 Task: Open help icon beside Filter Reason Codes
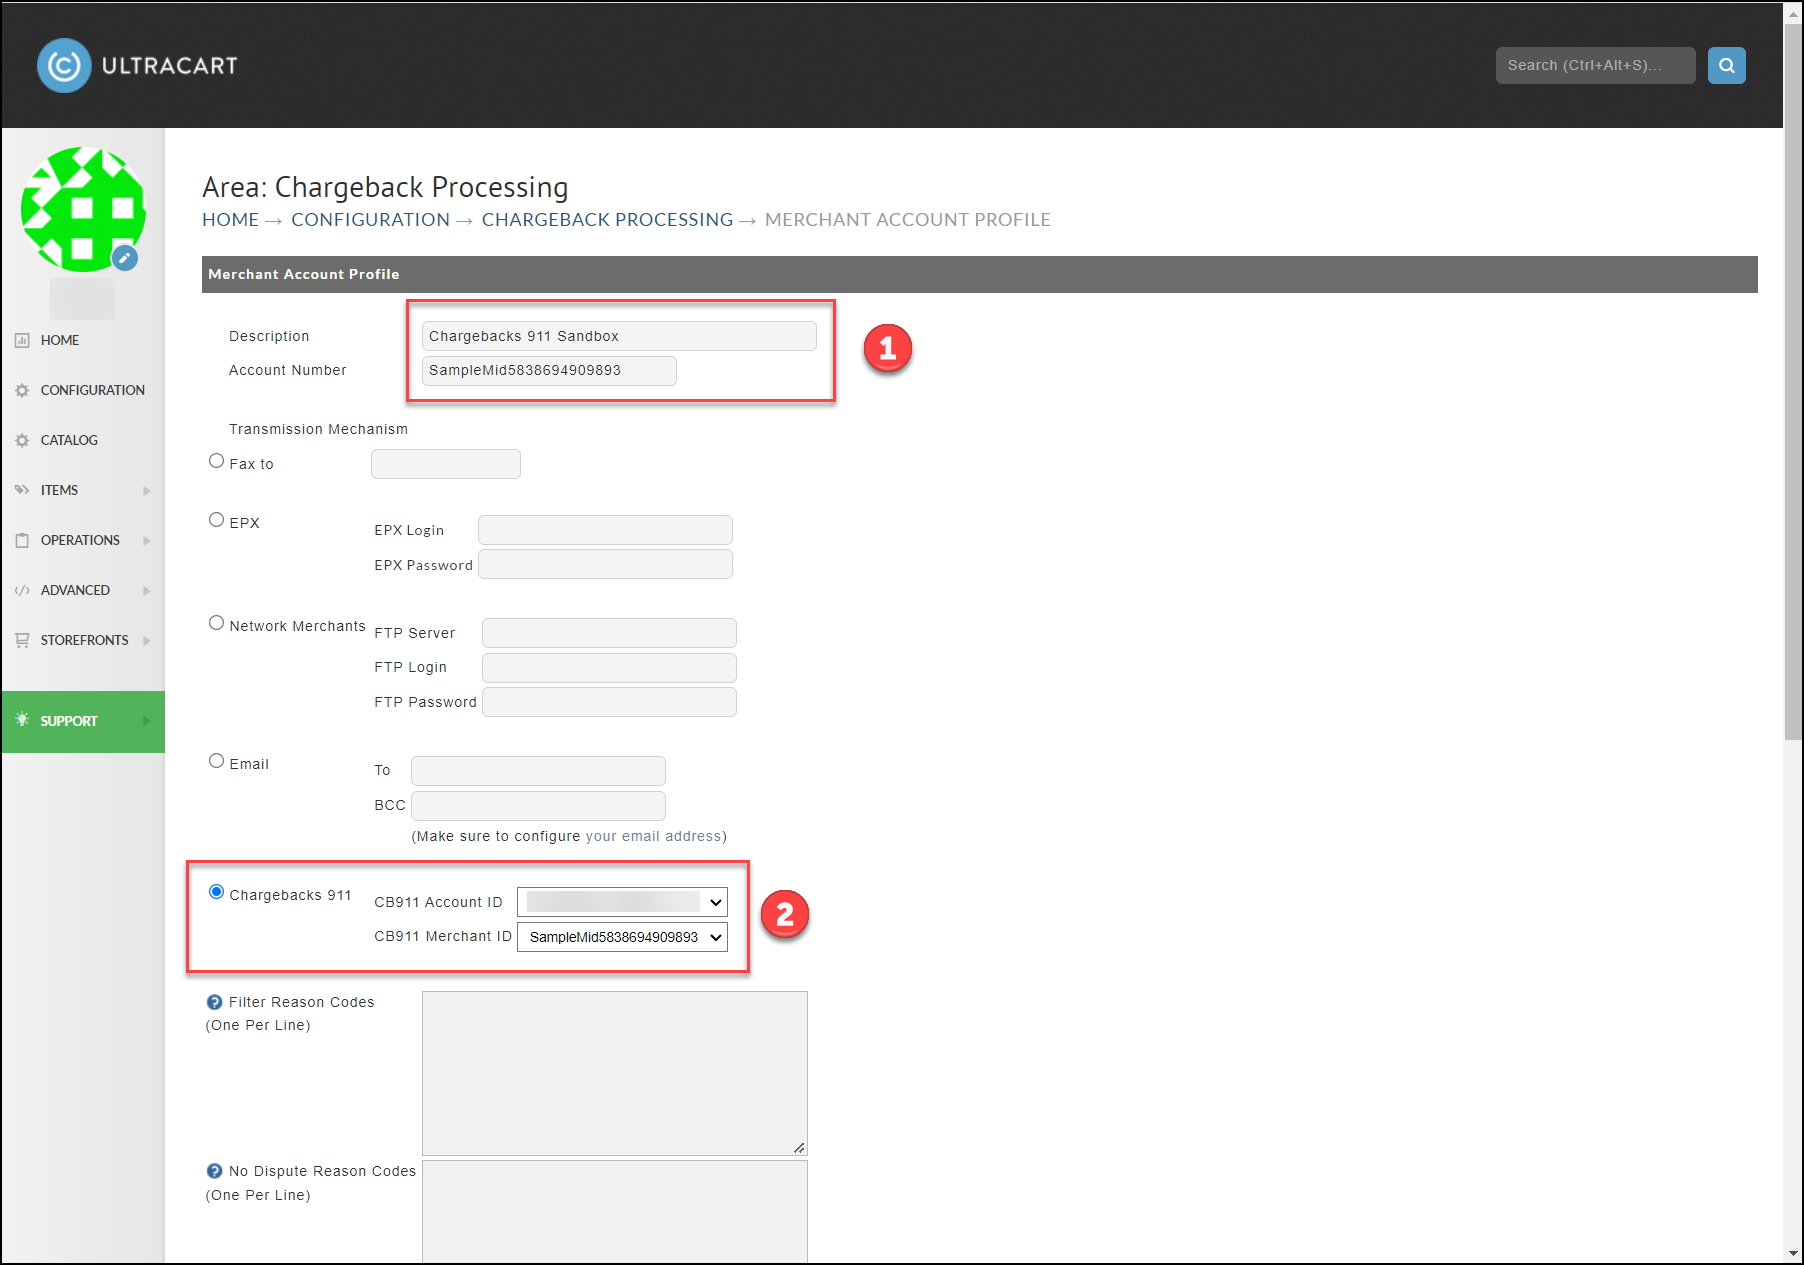click(x=214, y=1002)
